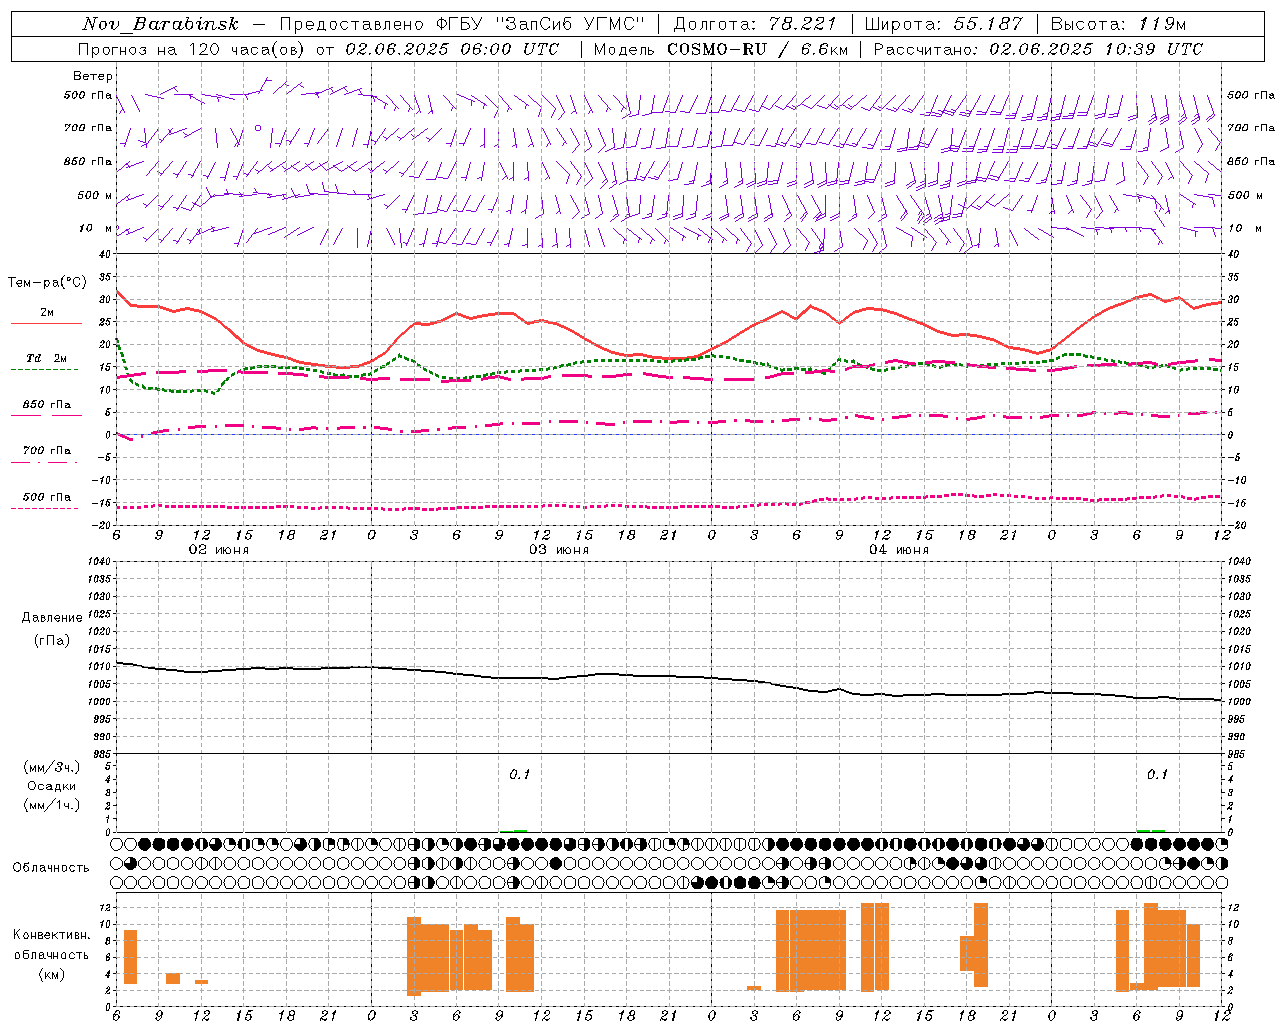Click the date label 03 июня
This screenshot has height=1024, width=1280.
559,550
